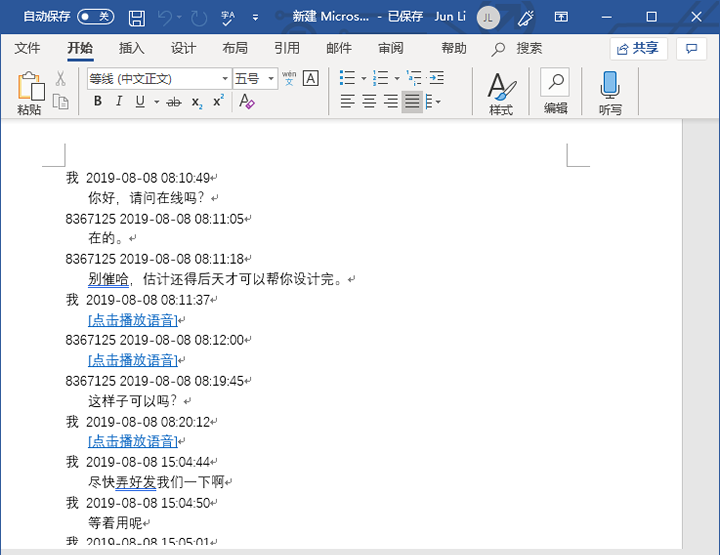Click the bullet list icon
The image size is (720, 555).
pyautogui.click(x=348, y=78)
